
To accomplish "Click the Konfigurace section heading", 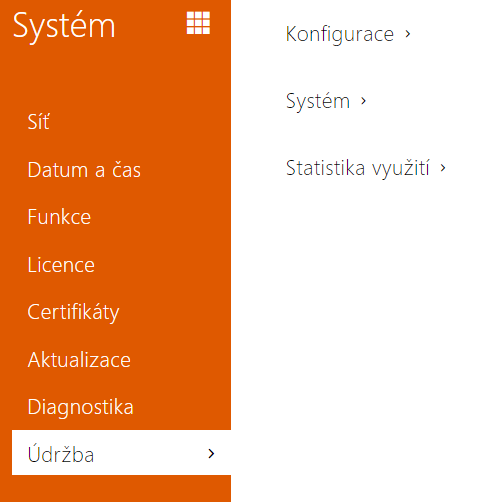I will 340,34.
